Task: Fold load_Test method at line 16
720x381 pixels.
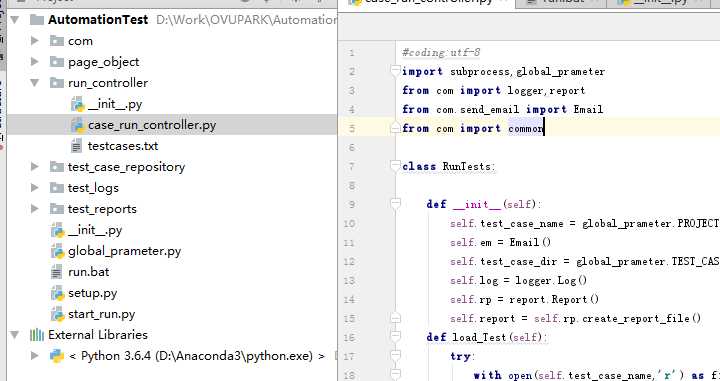Action: point(395,336)
